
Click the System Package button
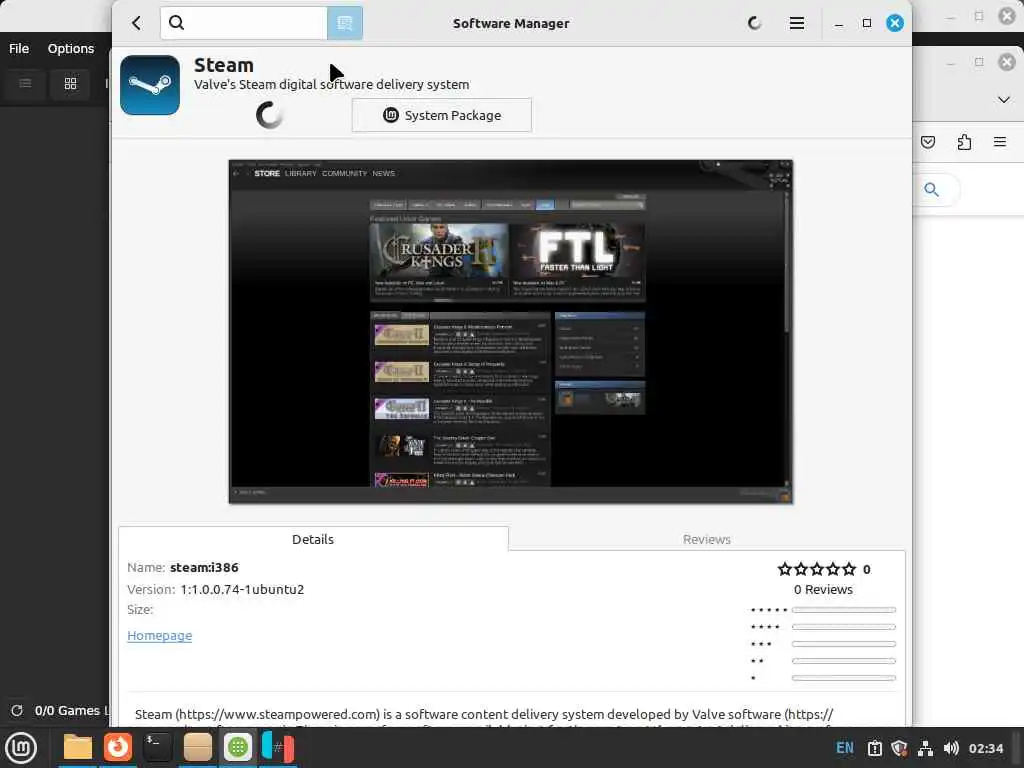[441, 115]
